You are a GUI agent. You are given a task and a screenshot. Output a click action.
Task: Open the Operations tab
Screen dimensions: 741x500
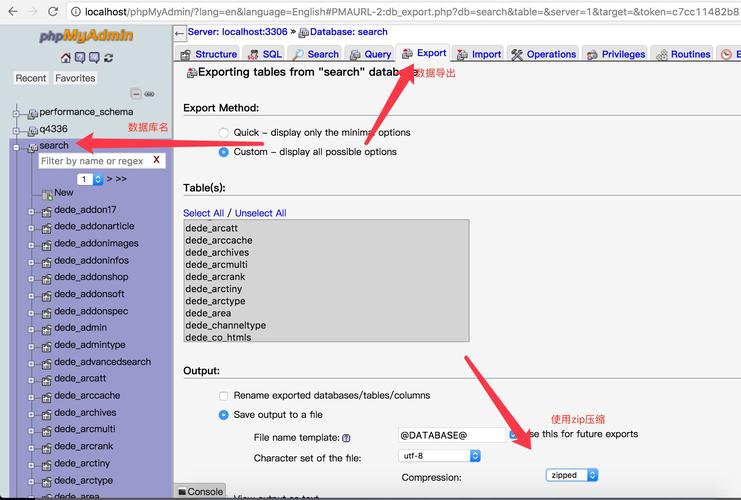coord(543,54)
